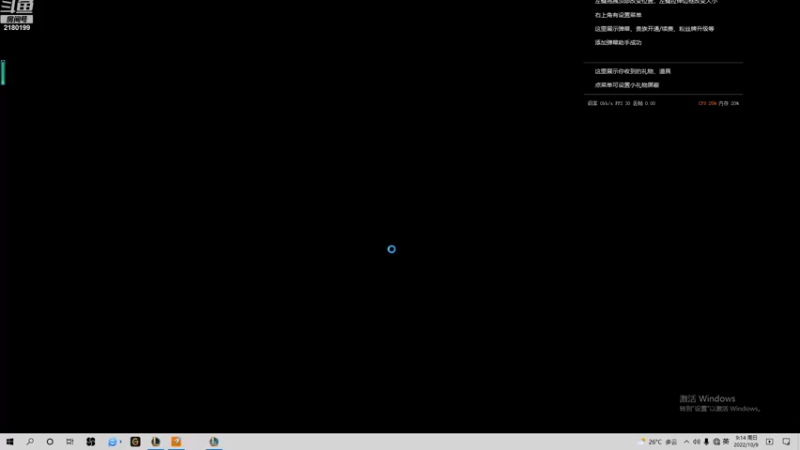Click the line 点菜单可设置小礼物屏蔽
Screen dimensions: 800x450
point(627,85)
